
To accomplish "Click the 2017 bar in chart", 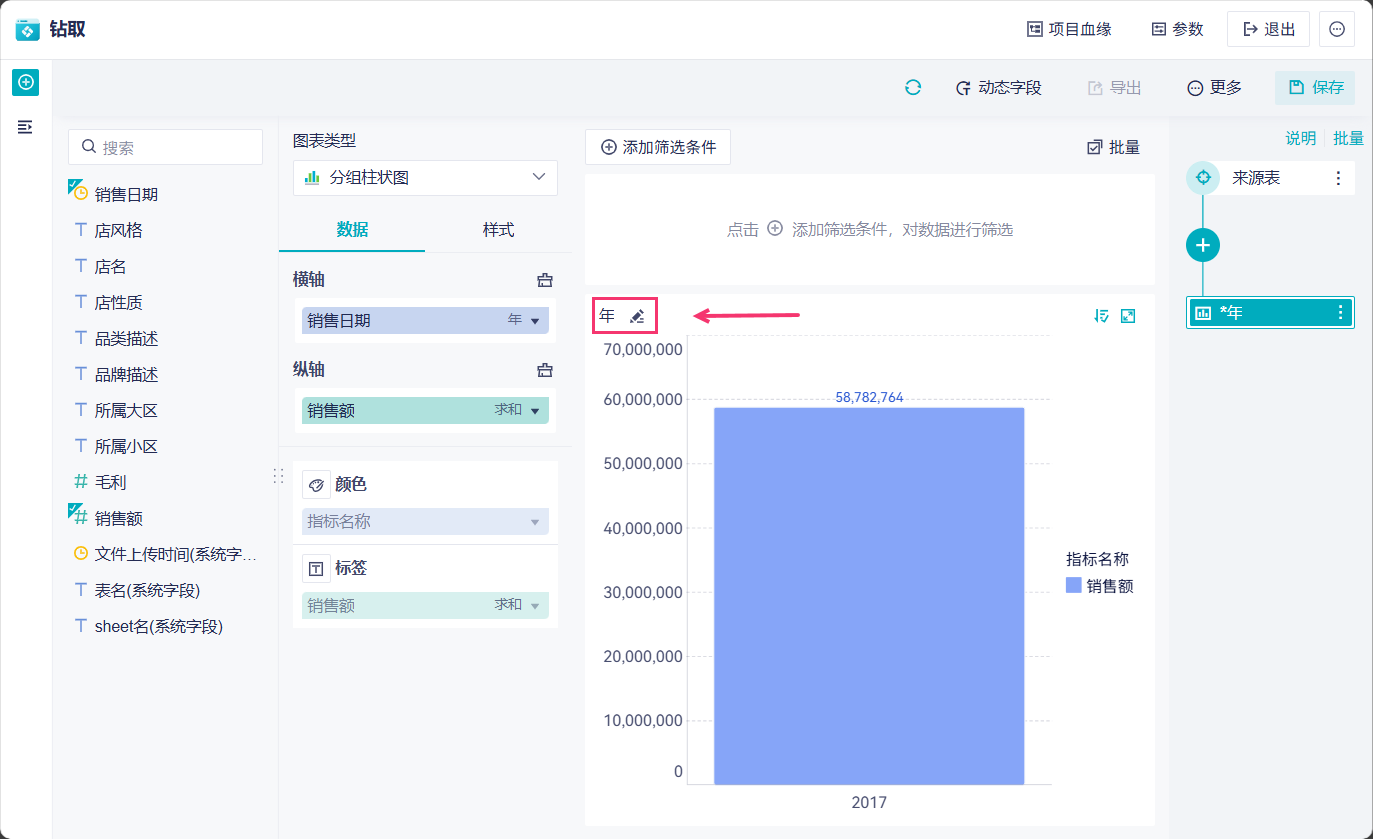I will point(869,596).
